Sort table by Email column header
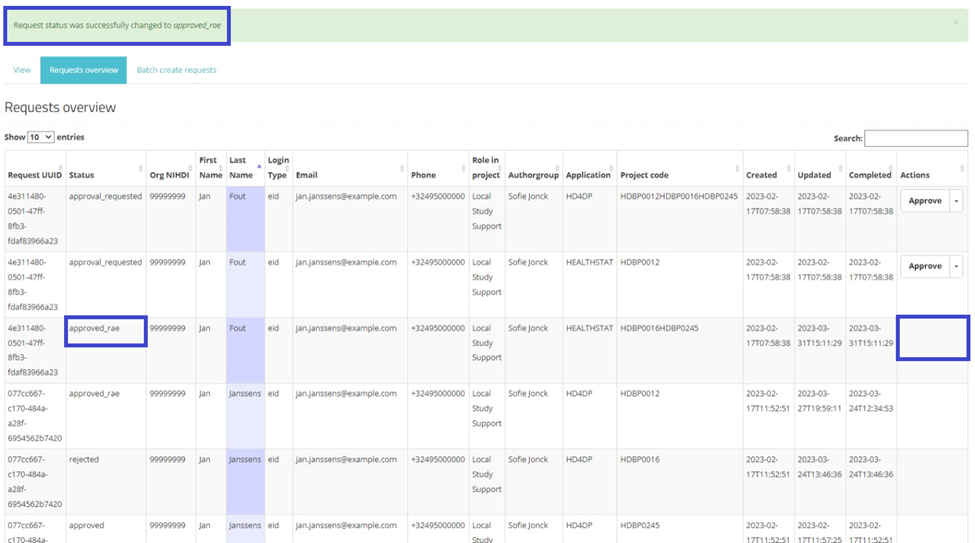This screenshot has height=543, width=975. 348,174
